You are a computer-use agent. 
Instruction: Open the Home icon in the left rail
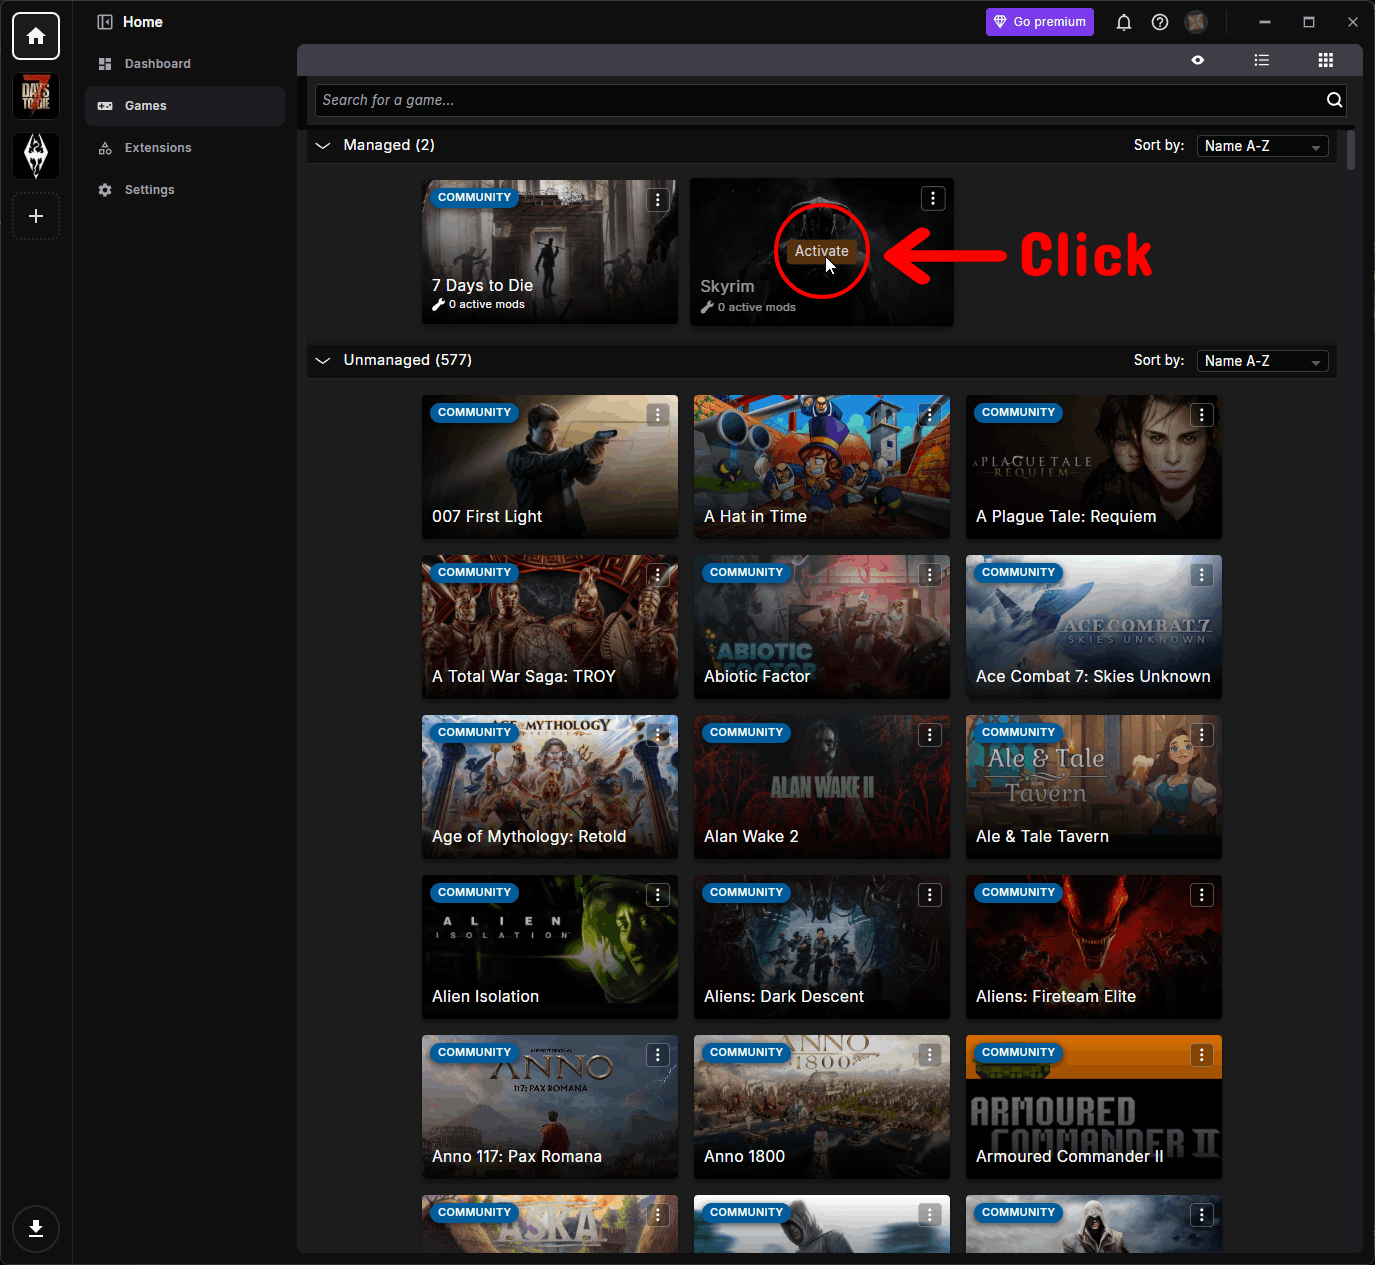pyautogui.click(x=36, y=36)
